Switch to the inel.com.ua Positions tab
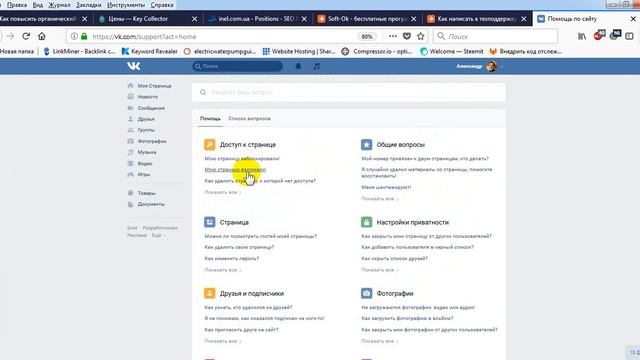Viewport: 640px width, 360px height. click(x=257, y=19)
